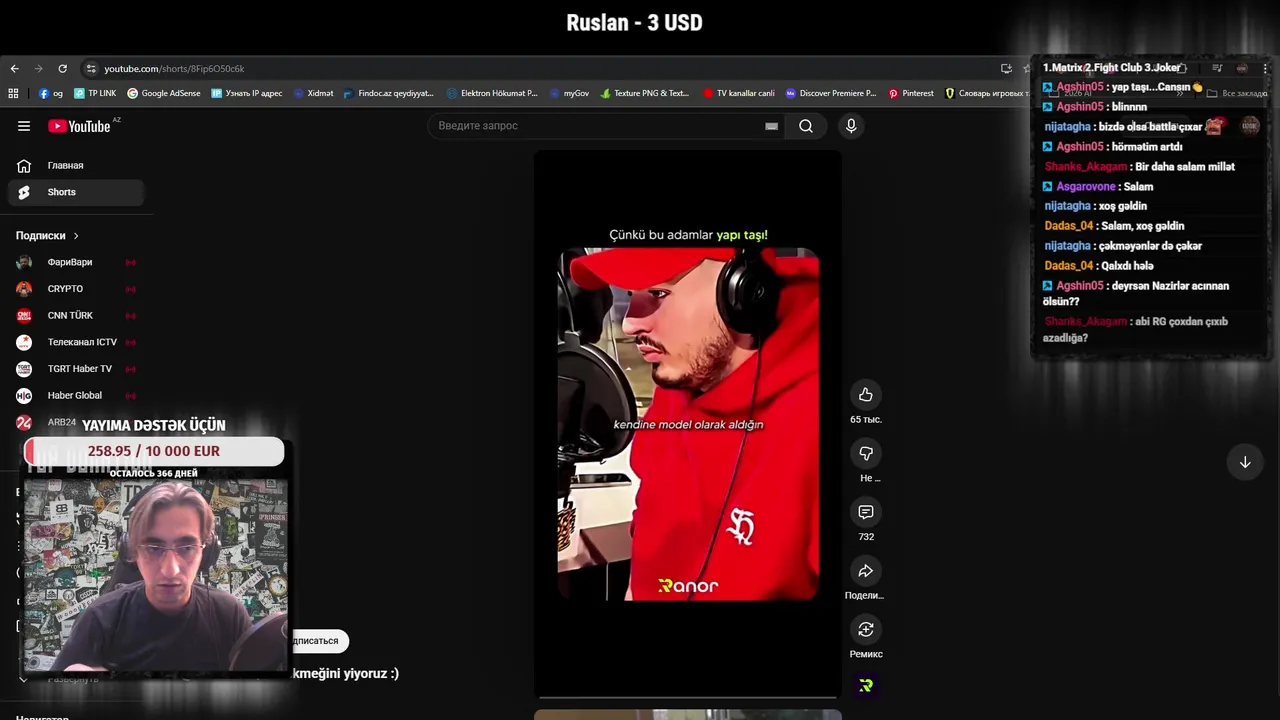Click the Haber Global channel avatar
Screen dimensions: 1280x720
(24, 395)
